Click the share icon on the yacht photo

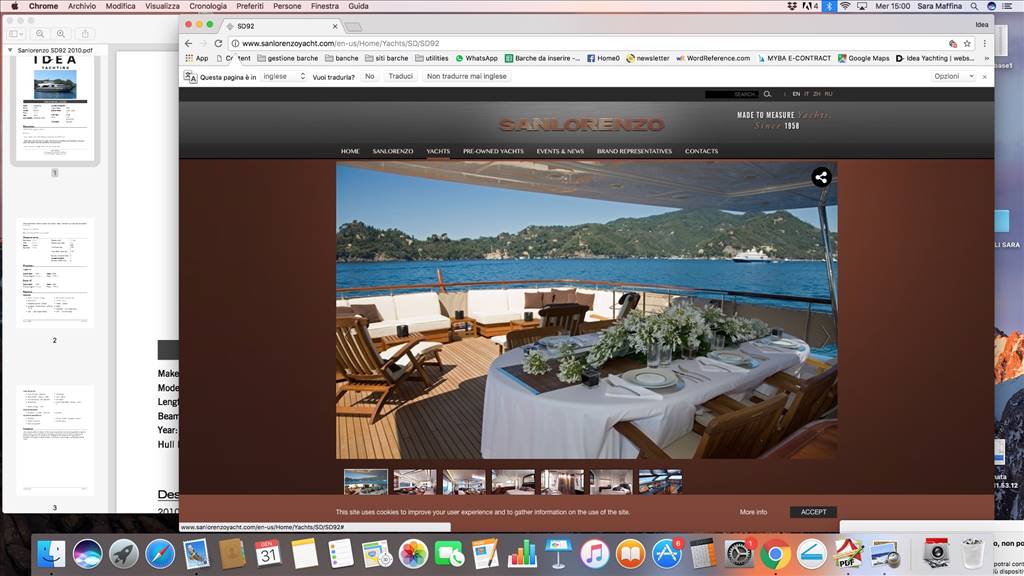[x=821, y=177]
